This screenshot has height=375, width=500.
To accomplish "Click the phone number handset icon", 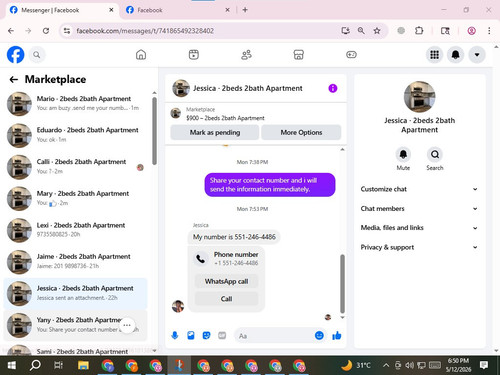I will click(201, 259).
